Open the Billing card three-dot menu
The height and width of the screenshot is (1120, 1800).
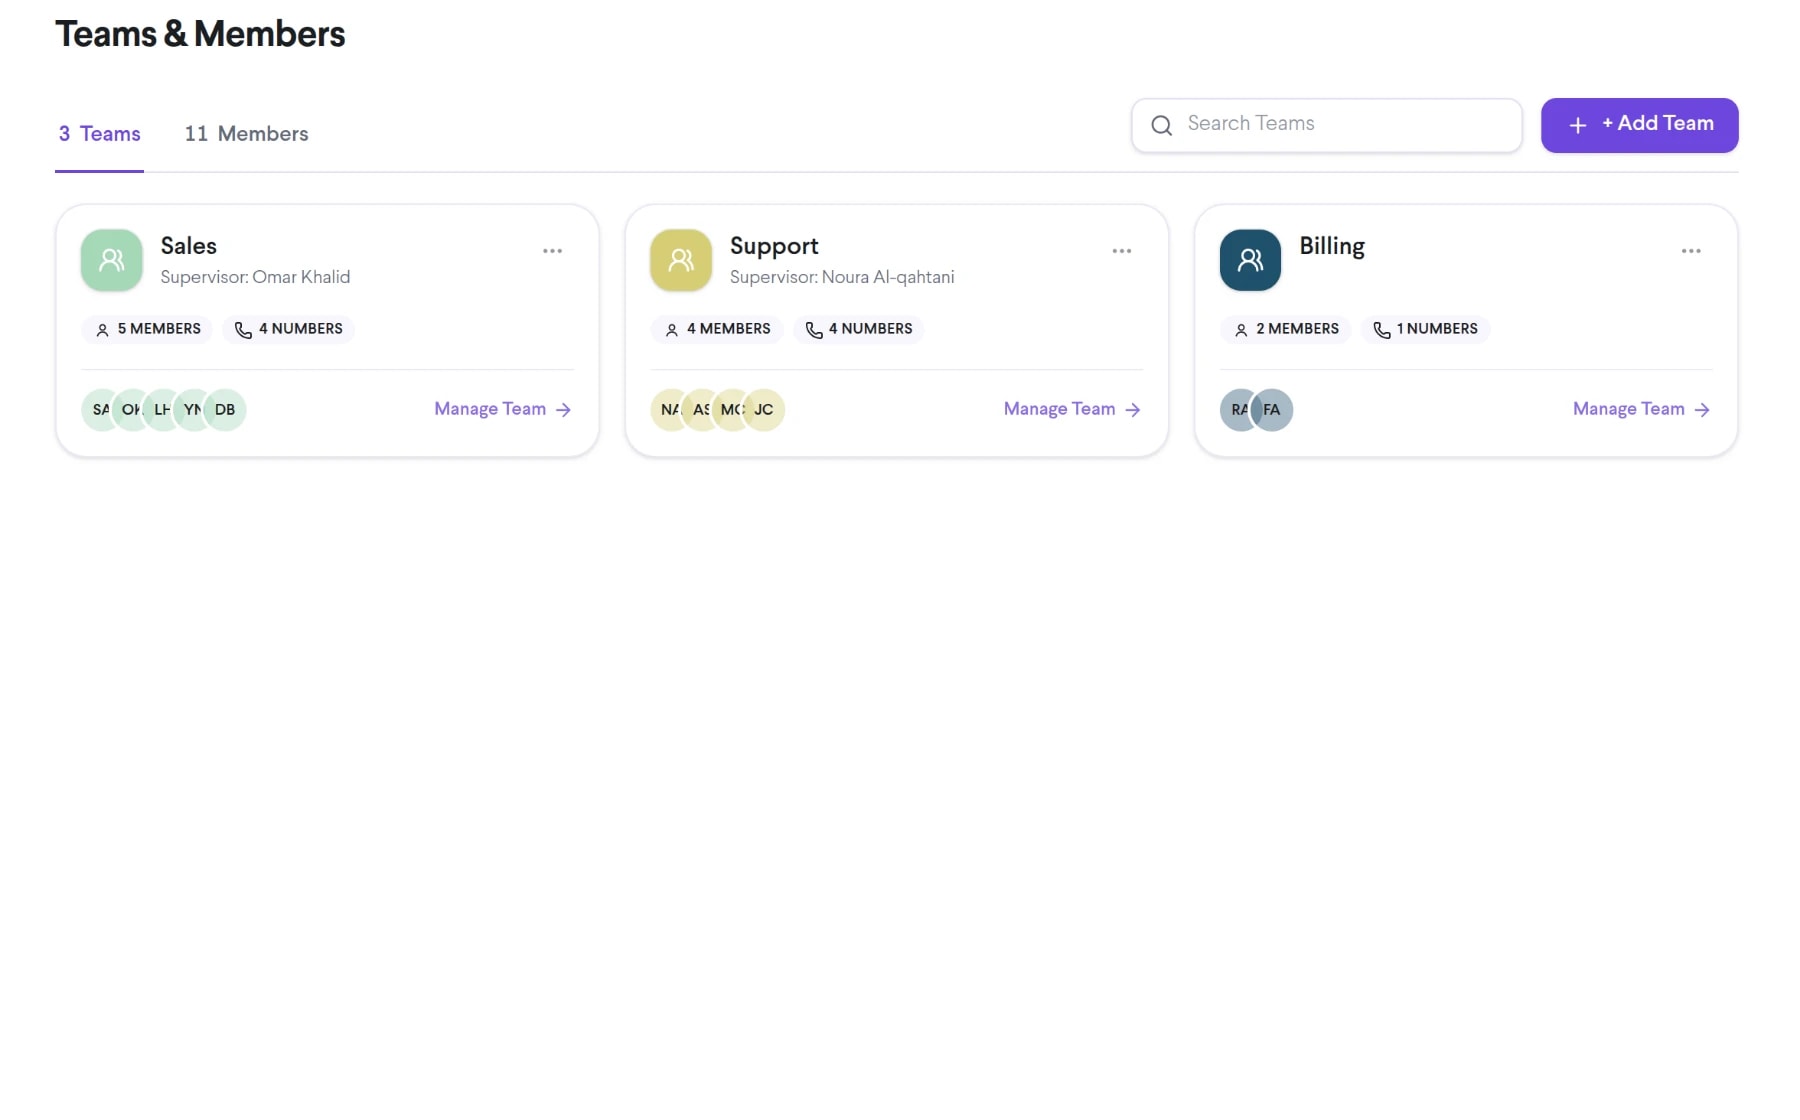click(x=1691, y=251)
